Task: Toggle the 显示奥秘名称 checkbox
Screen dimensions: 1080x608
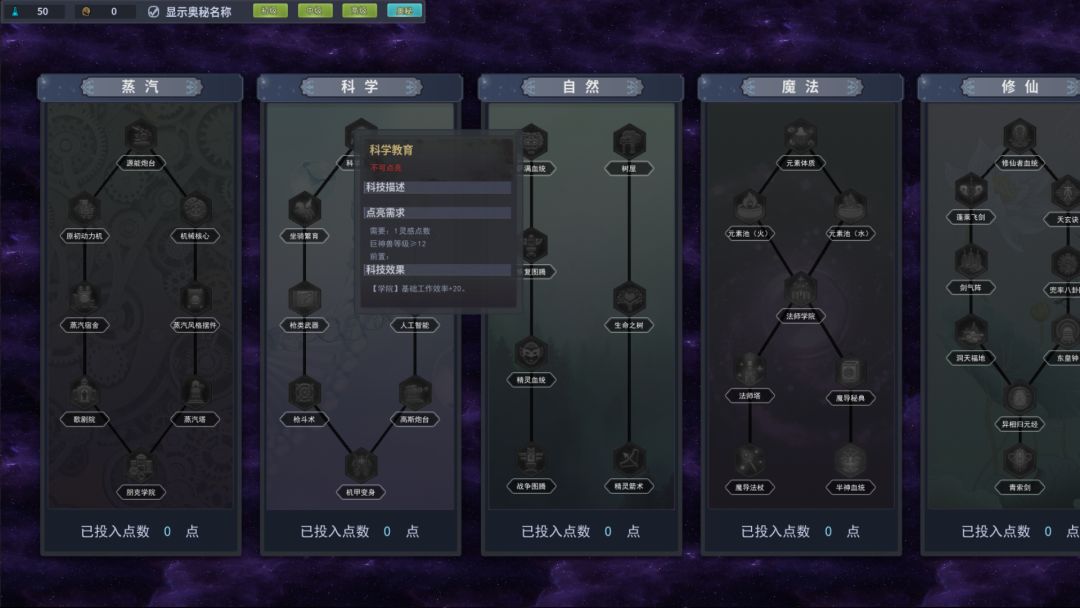Action: 153,12
